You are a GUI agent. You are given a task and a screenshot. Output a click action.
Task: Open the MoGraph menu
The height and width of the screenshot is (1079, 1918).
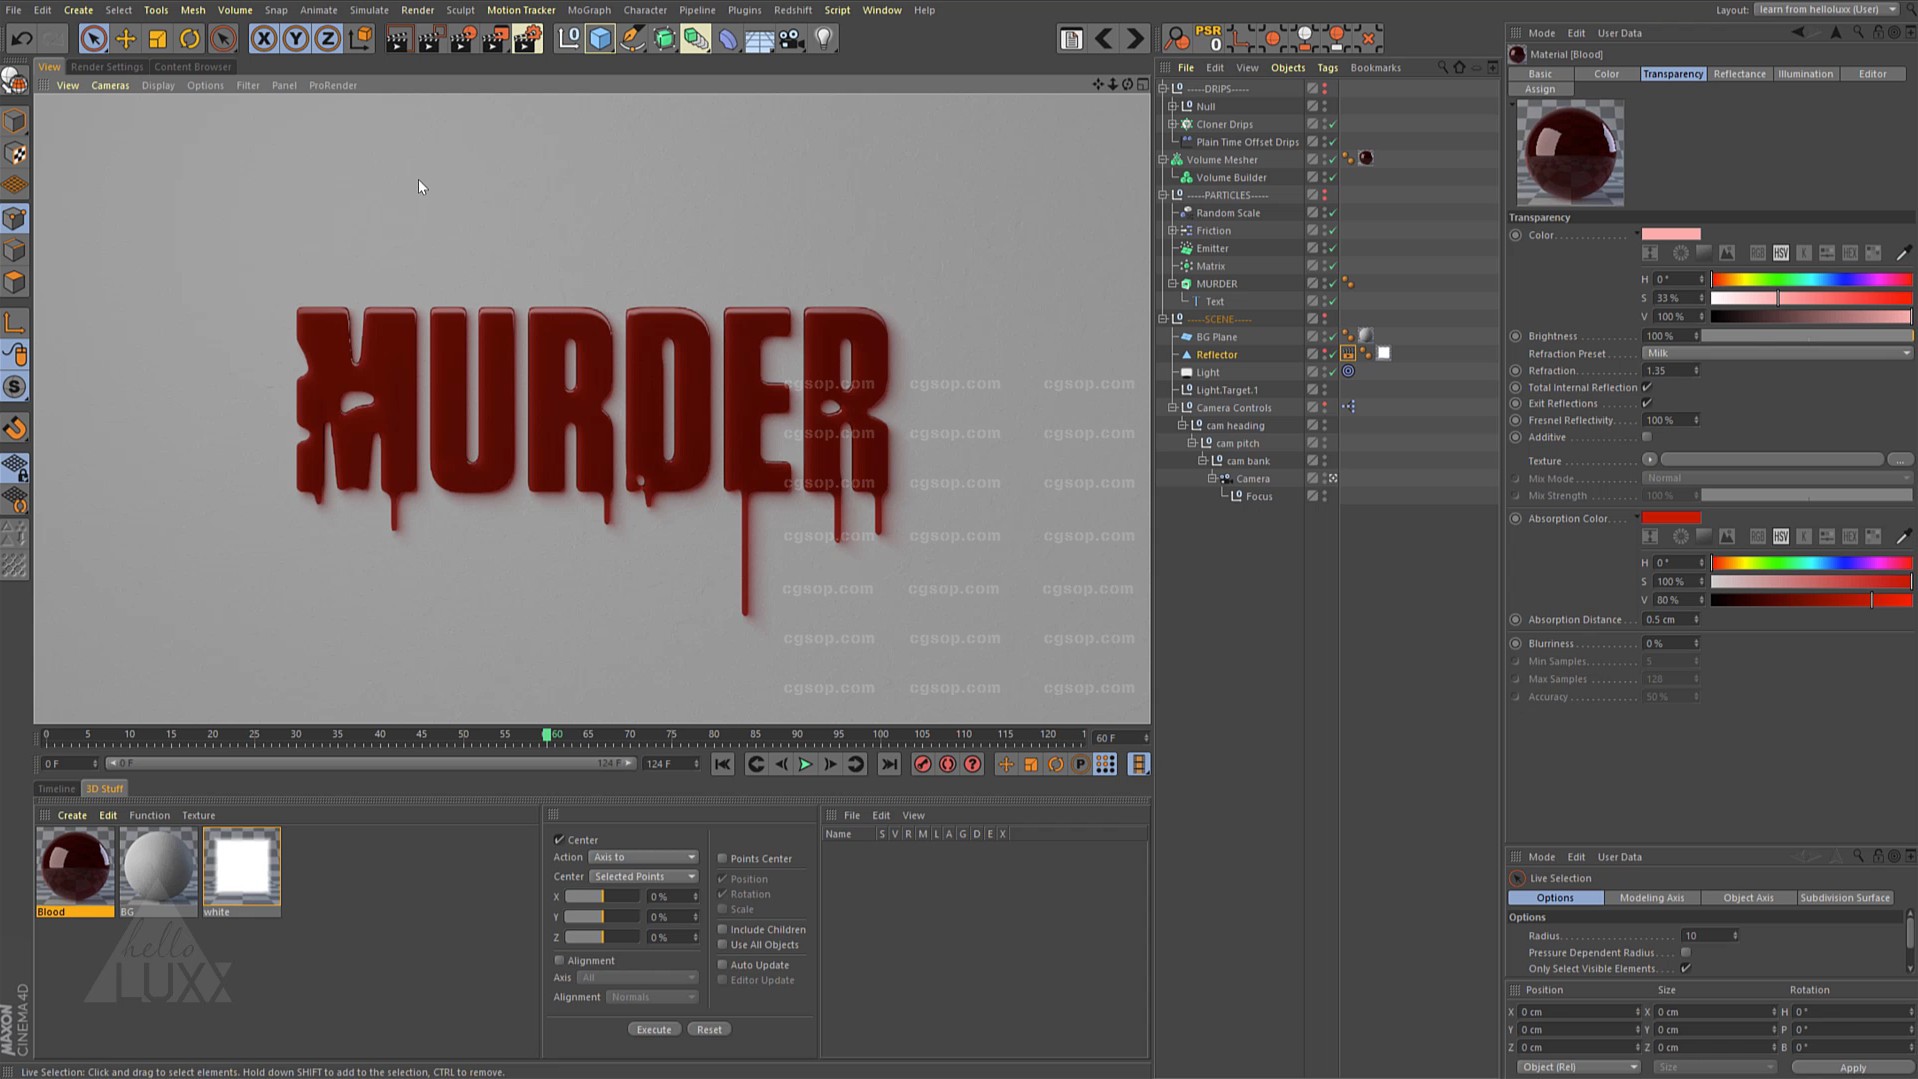589,10
